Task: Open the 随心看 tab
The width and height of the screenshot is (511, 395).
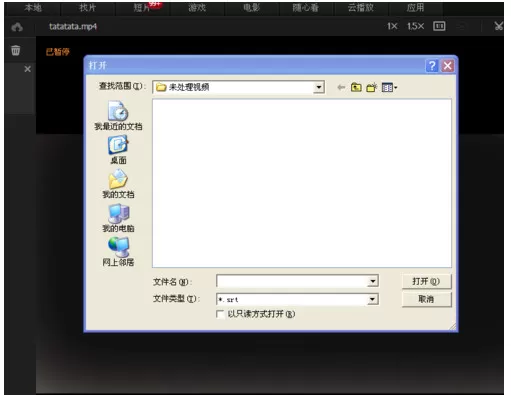Action: [306, 7]
